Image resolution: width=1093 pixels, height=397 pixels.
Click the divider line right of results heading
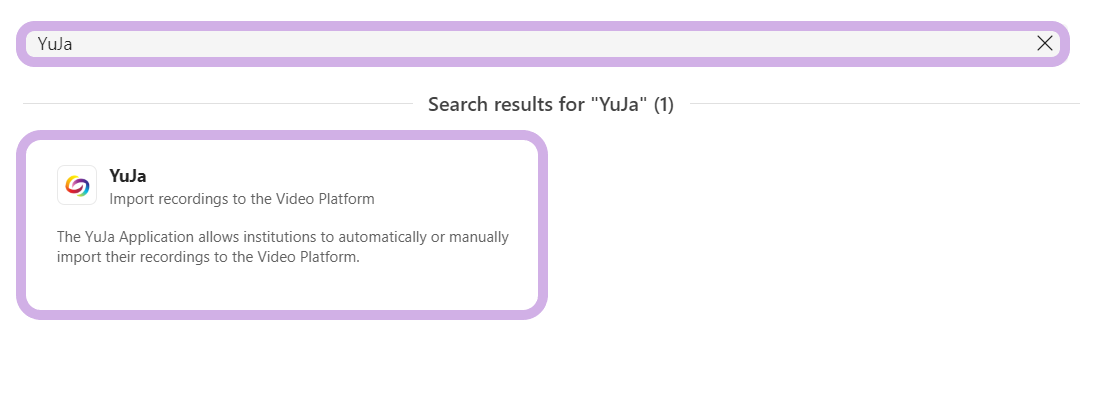point(885,104)
